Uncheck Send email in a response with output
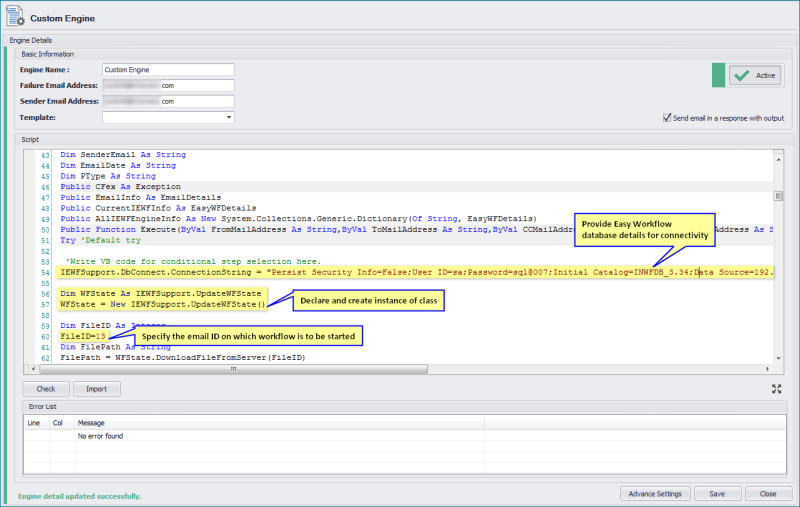The width and height of the screenshot is (800, 507). [x=667, y=117]
